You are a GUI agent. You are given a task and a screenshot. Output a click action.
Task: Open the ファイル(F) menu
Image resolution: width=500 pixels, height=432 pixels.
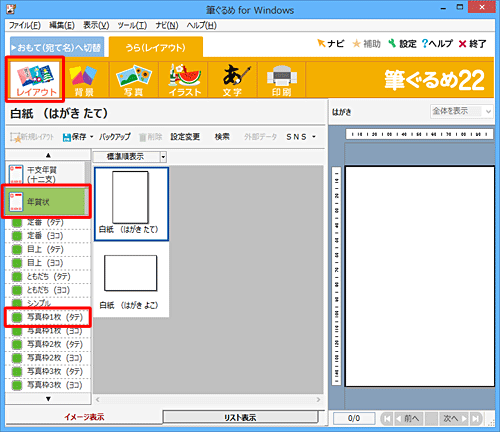coord(25,25)
